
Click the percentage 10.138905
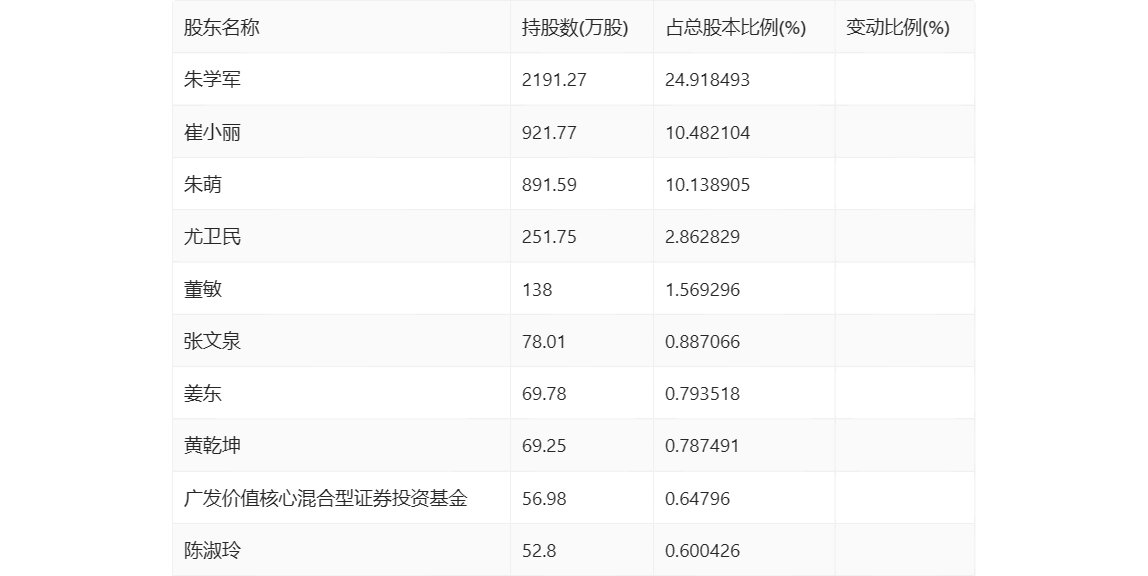tap(707, 184)
